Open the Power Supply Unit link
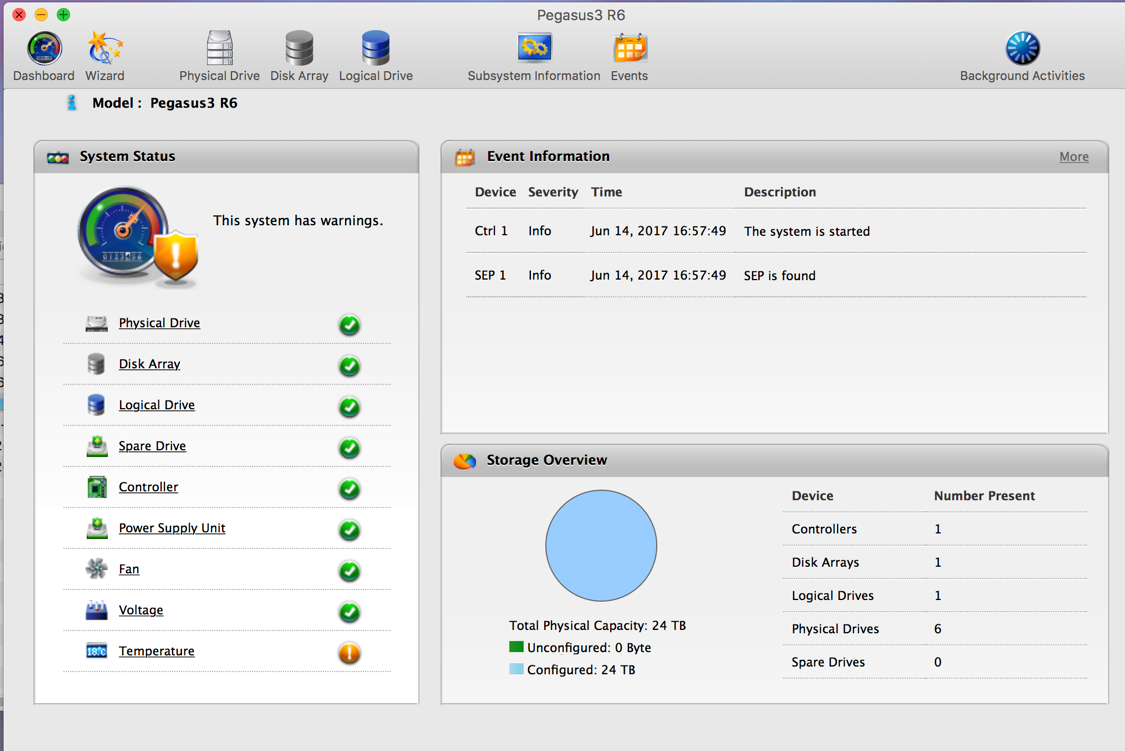 click(172, 527)
